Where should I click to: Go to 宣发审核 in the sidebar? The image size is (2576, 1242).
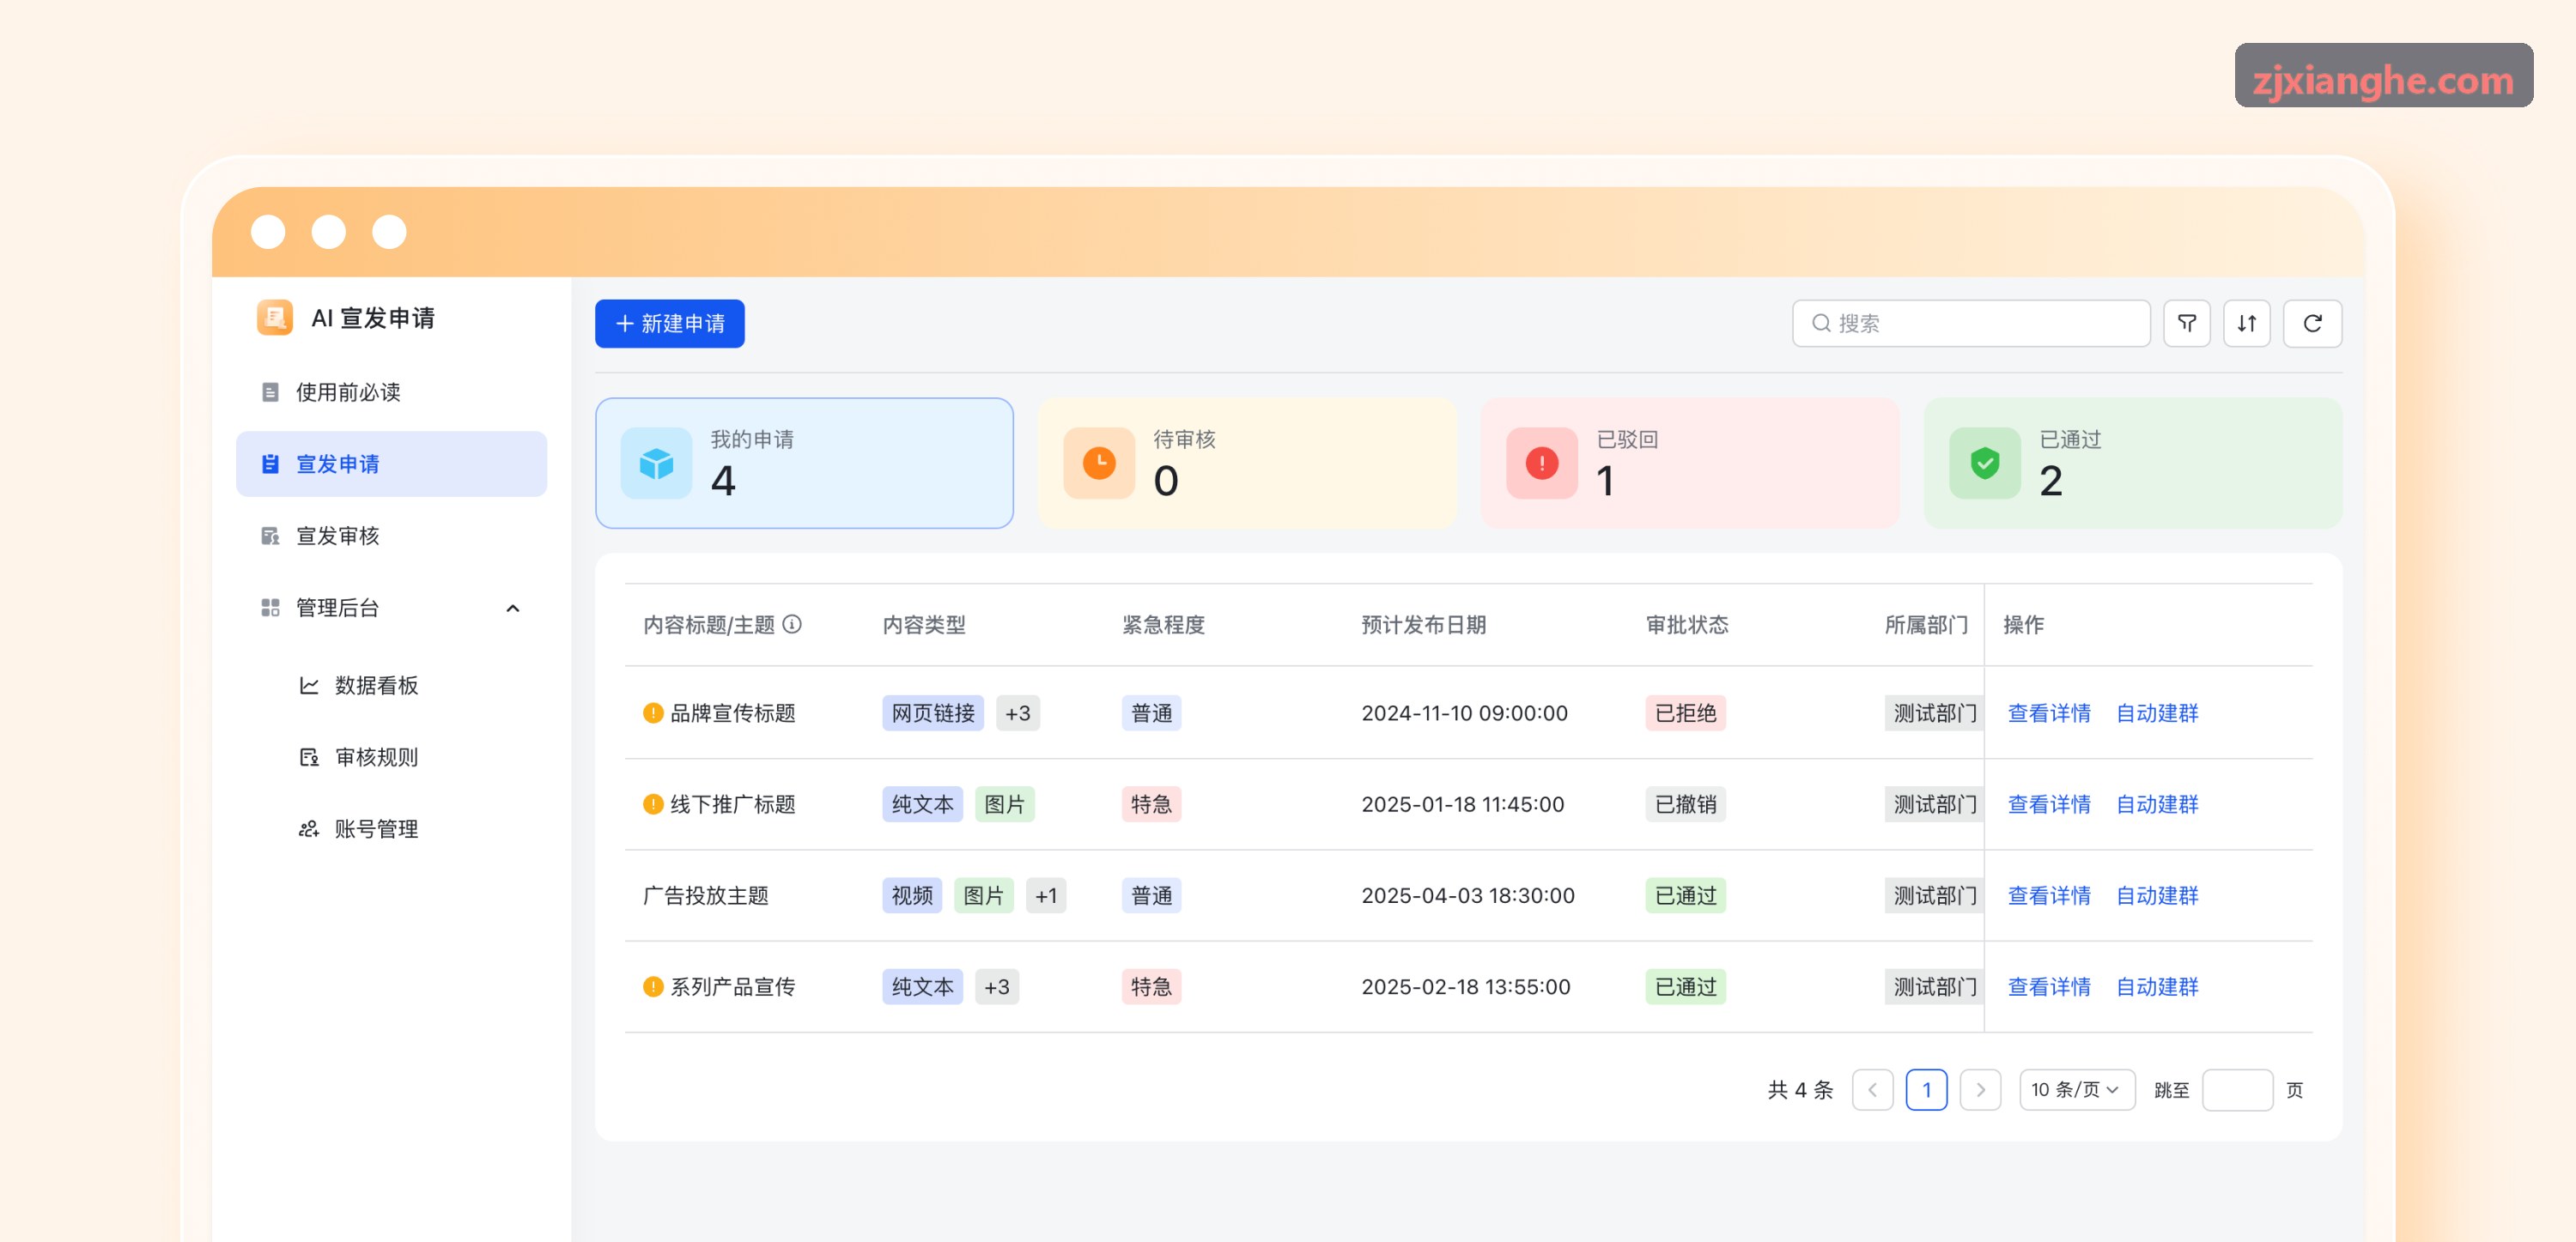pyautogui.click(x=391, y=536)
